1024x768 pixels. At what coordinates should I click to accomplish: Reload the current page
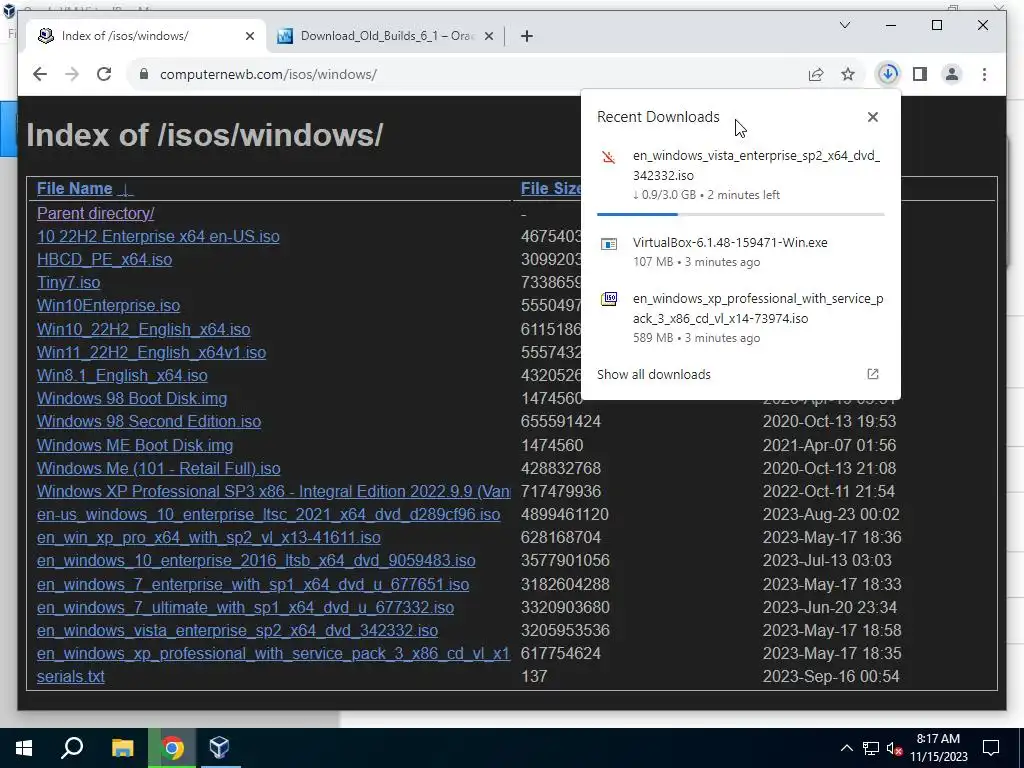pos(104,74)
